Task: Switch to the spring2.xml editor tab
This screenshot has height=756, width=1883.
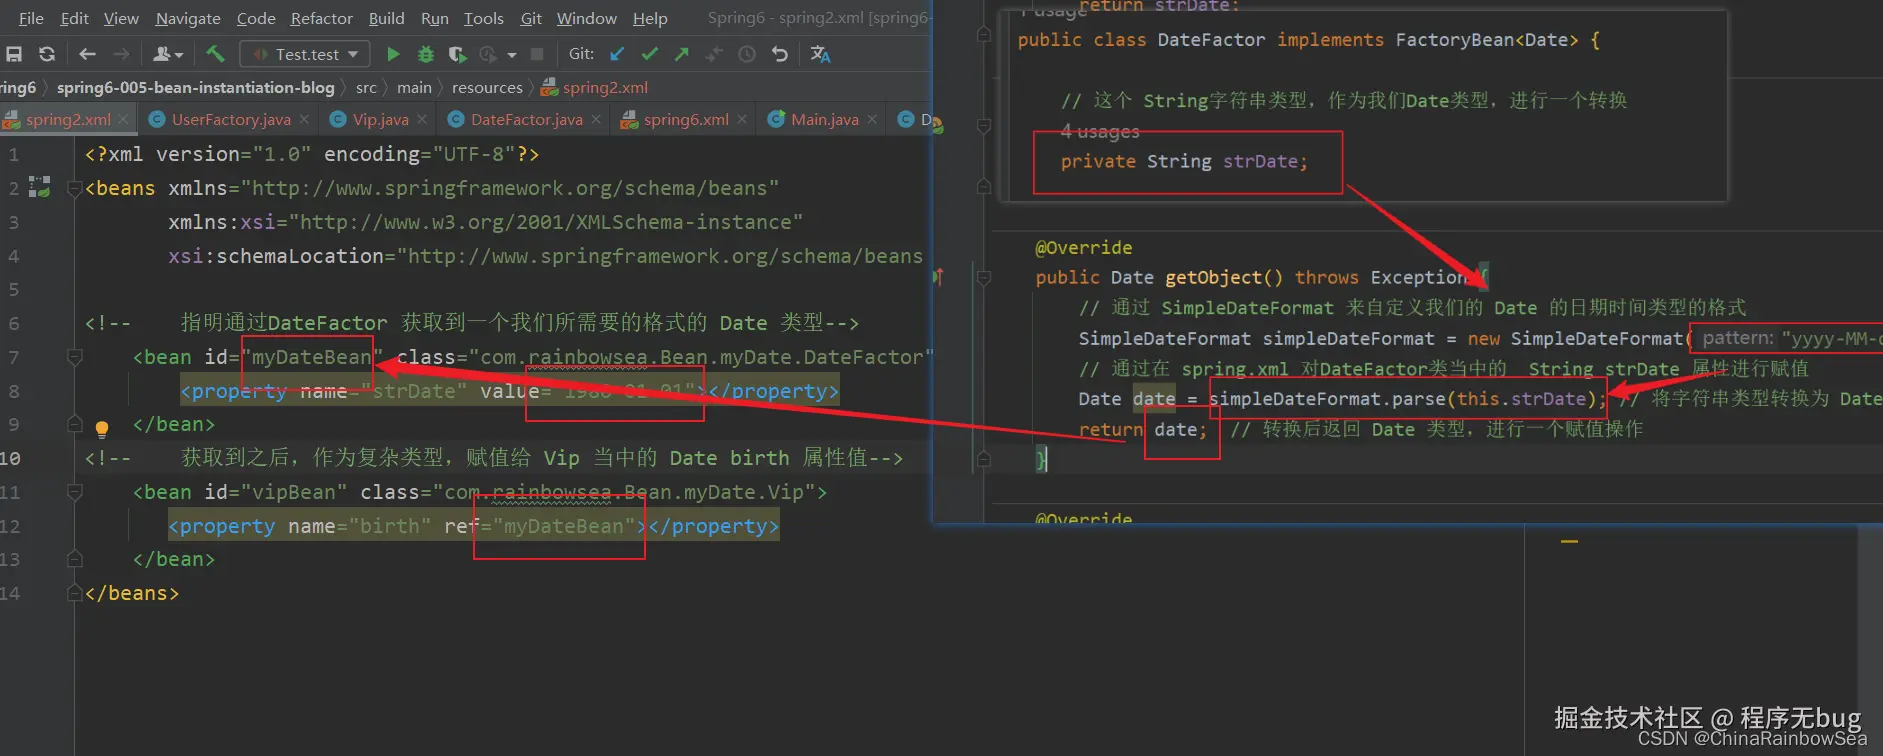Action: point(68,119)
